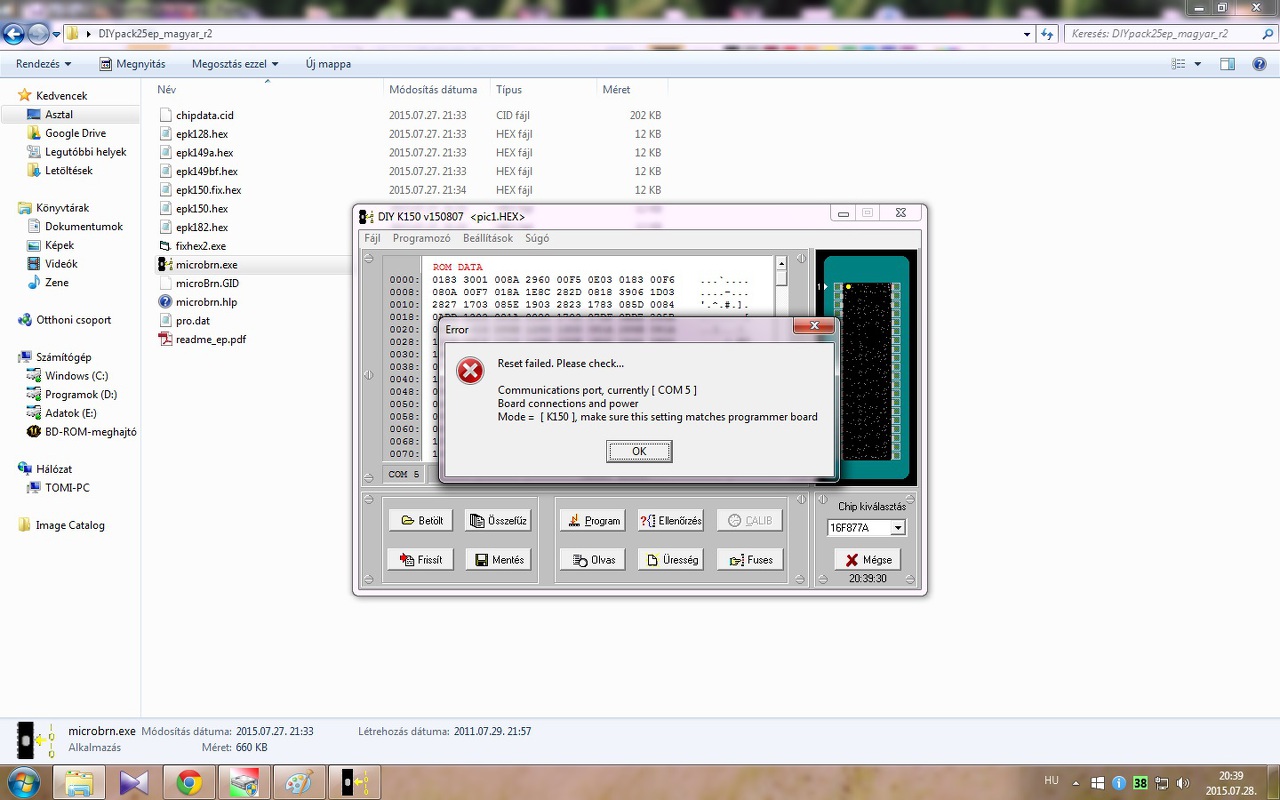Click the refresh icon beside address bar
Image resolution: width=1280 pixels, height=800 pixels.
coord(1046,34)
